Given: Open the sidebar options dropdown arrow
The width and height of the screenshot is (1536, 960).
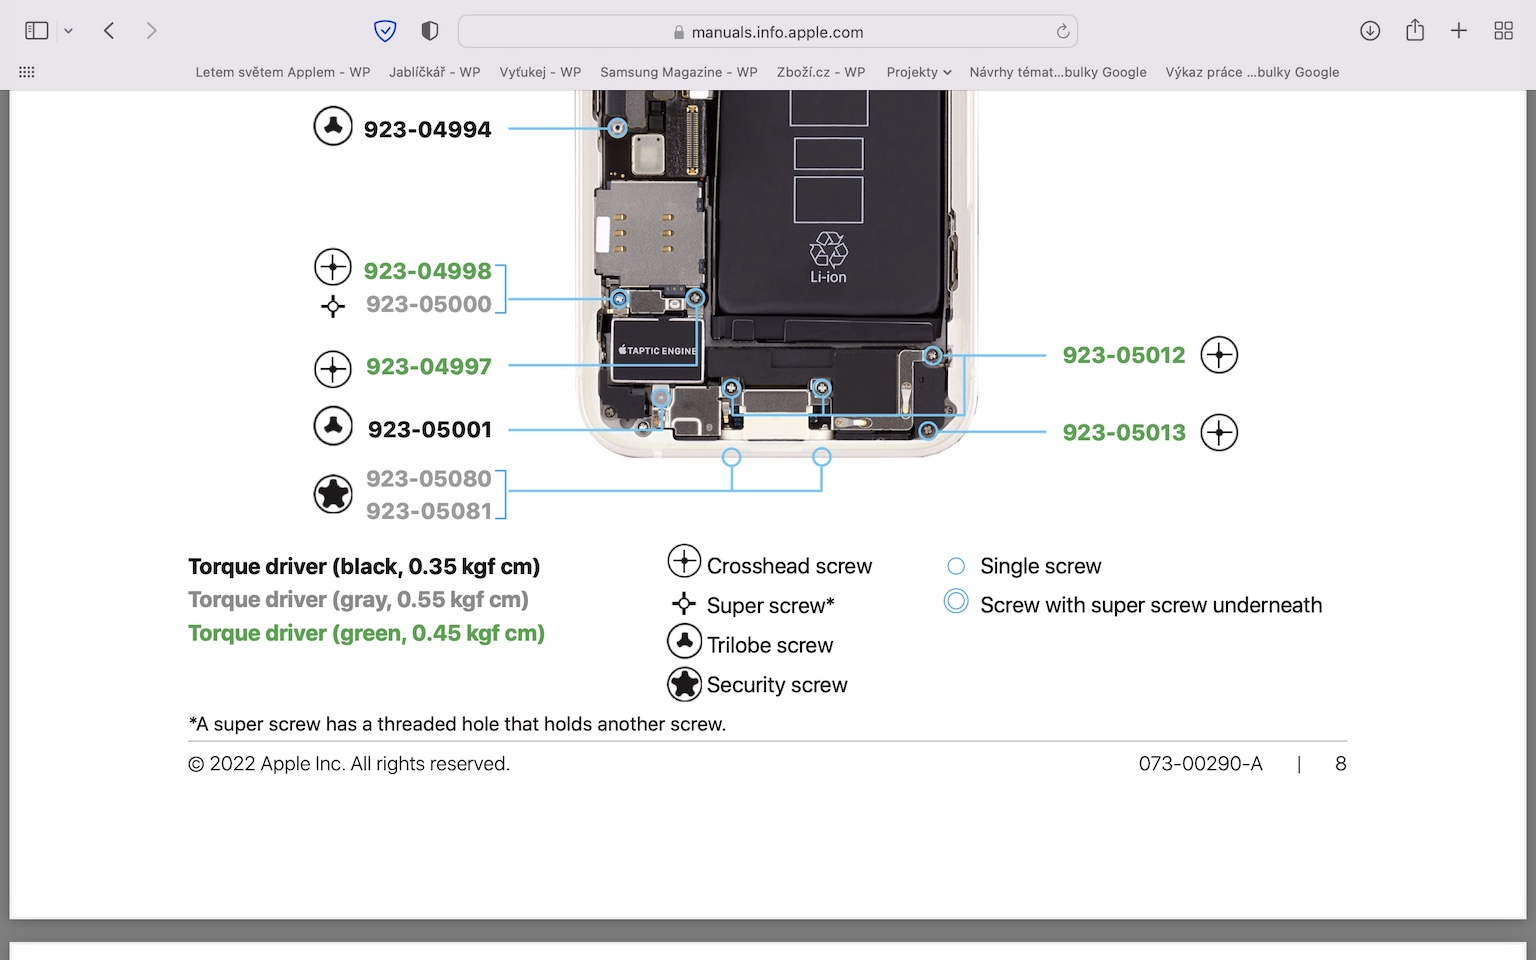Looking at the screenshot, I should (x=68, y=31).
